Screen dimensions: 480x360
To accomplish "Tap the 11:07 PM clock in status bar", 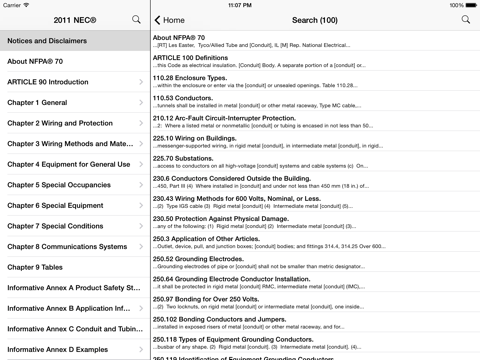I will 240,5.
